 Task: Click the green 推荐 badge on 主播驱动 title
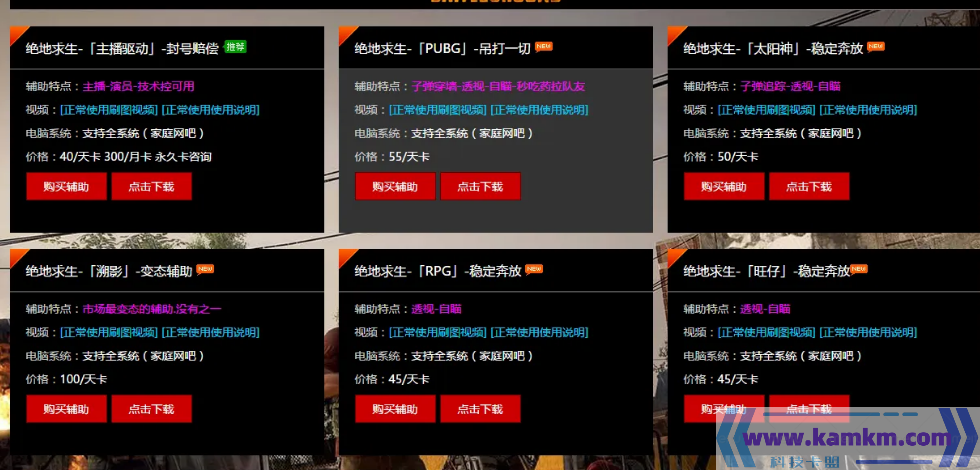pyautogui.click(x=235, y=47)
